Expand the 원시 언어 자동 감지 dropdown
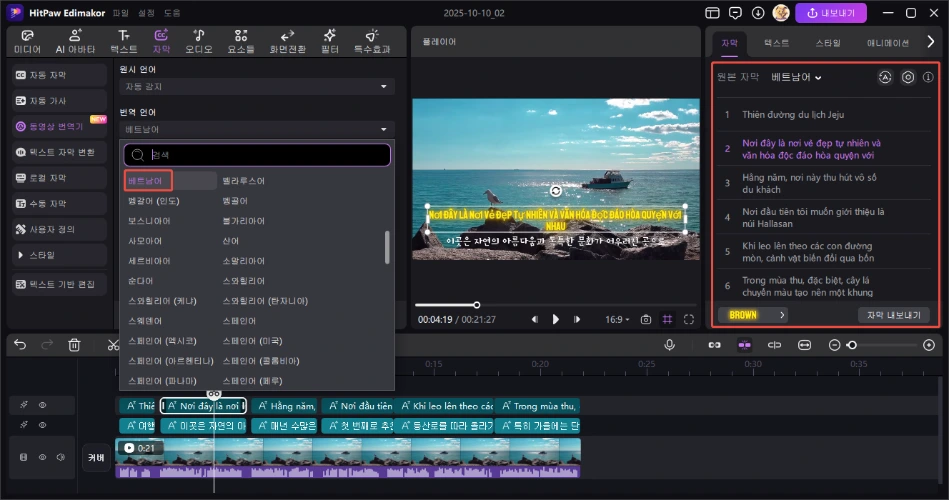The height and width of the screenshot is (500, 949). (257, 87)
